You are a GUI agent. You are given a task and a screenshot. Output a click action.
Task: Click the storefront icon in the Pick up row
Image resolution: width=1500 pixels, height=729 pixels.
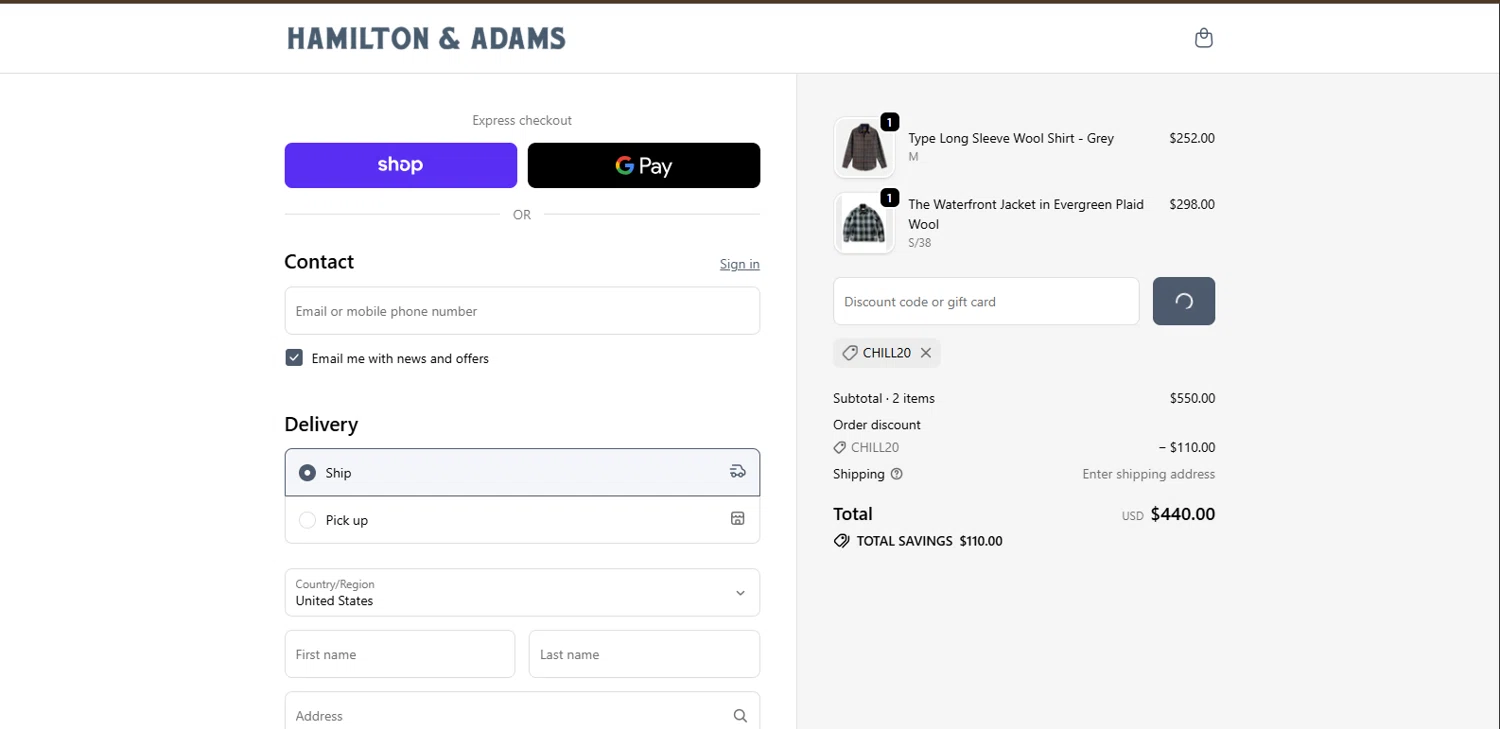(738, 519)
